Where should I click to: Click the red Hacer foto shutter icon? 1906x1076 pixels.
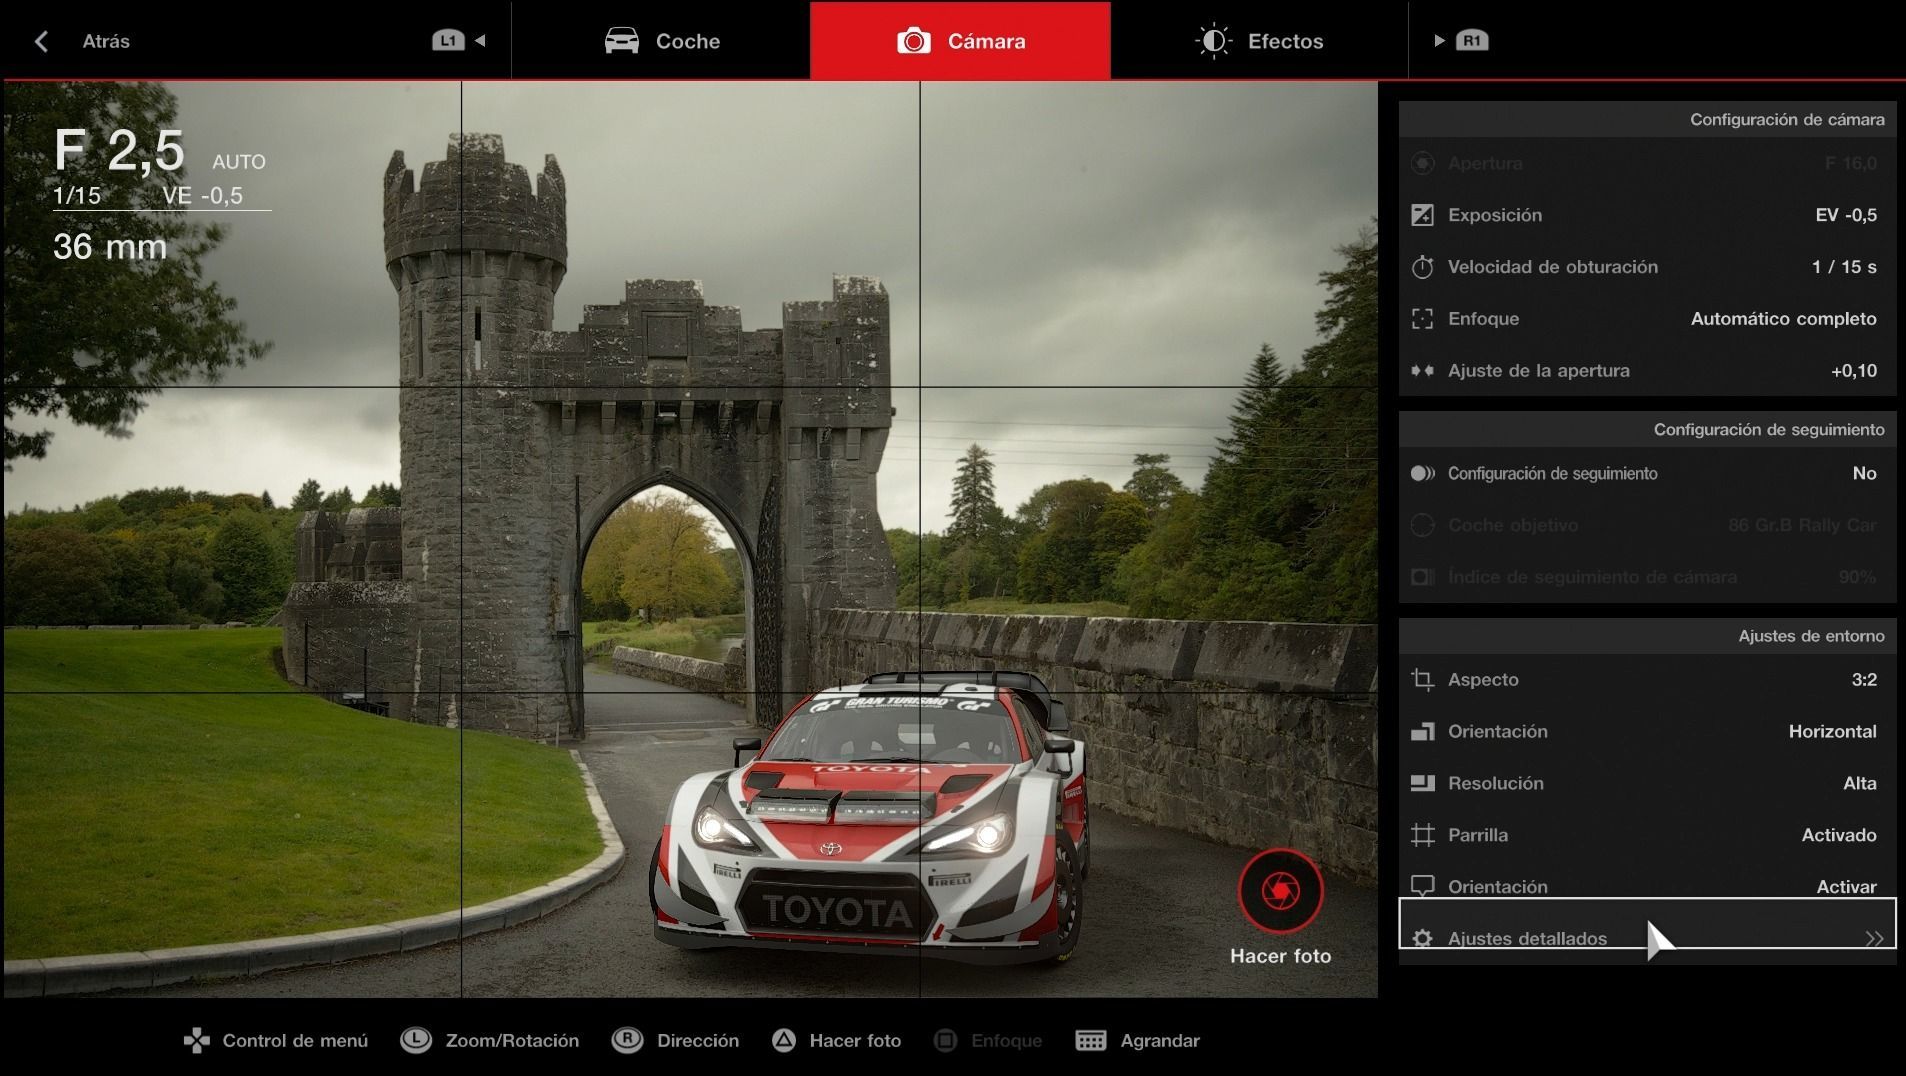(x=1280, y=890)
